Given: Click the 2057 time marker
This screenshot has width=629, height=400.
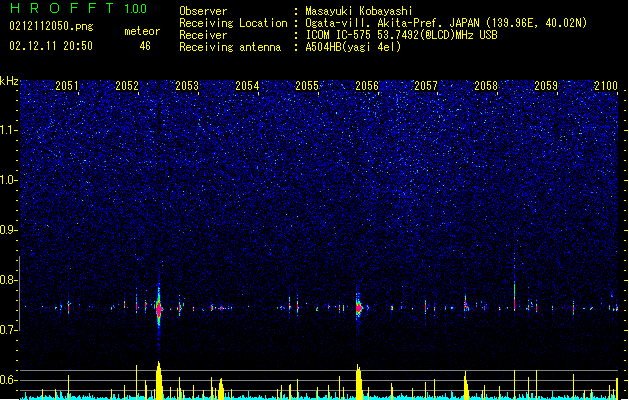Looking at the screenshot, I should 426,86.
